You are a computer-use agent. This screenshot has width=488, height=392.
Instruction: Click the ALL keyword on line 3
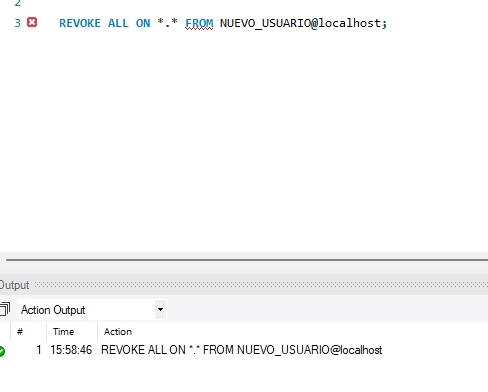coord(118,23)
